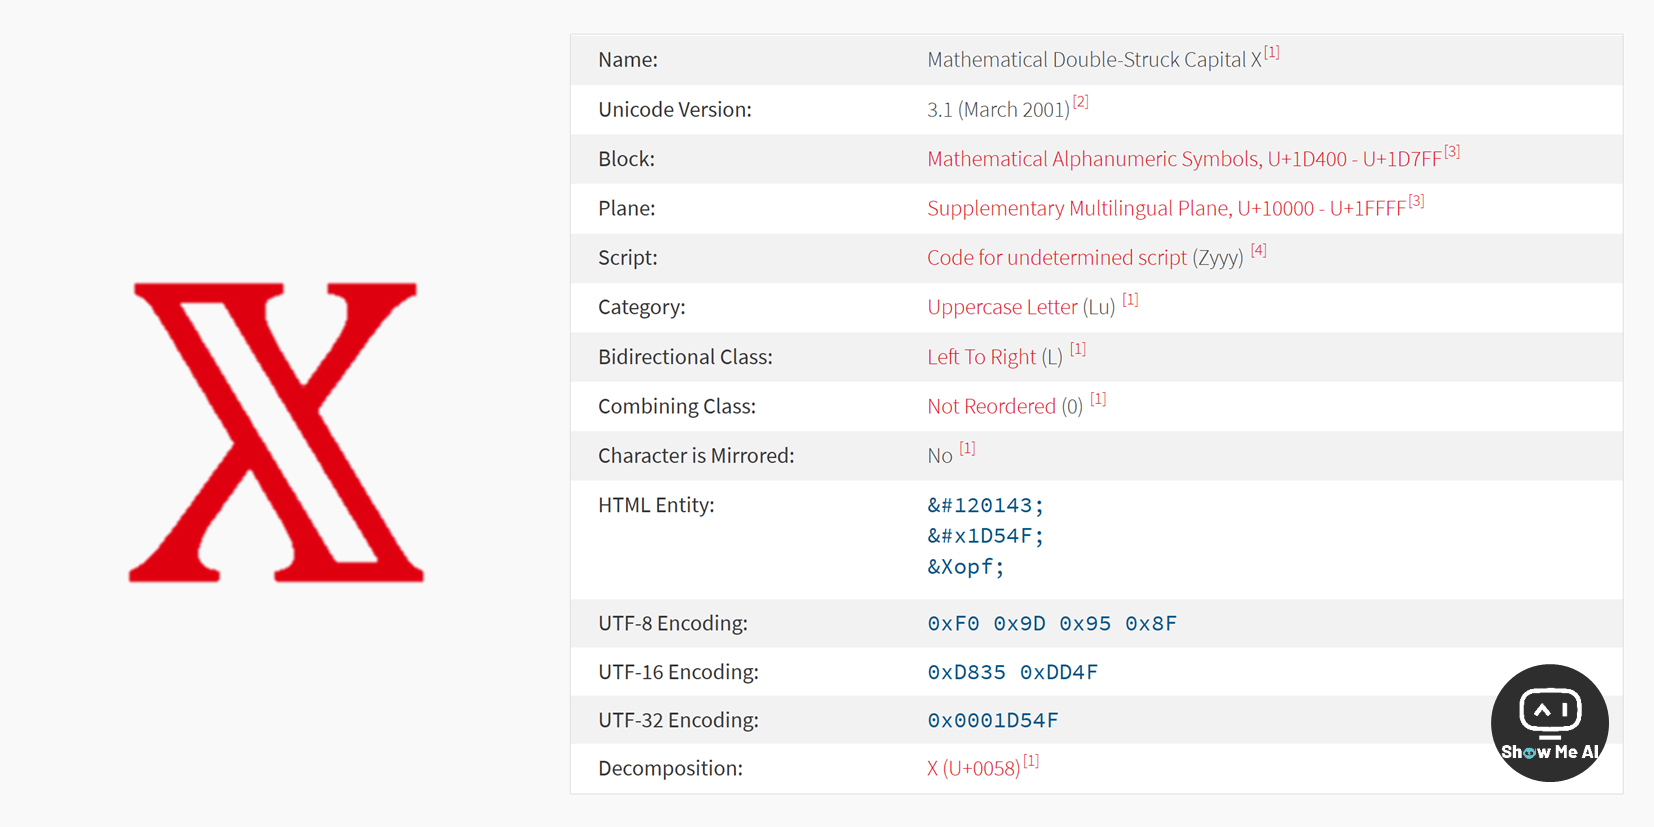This screenshot has width=1654, height=827.
Task: Click the 'Plane:' row label
Action: pyautogui.click(x=627, y=208)
